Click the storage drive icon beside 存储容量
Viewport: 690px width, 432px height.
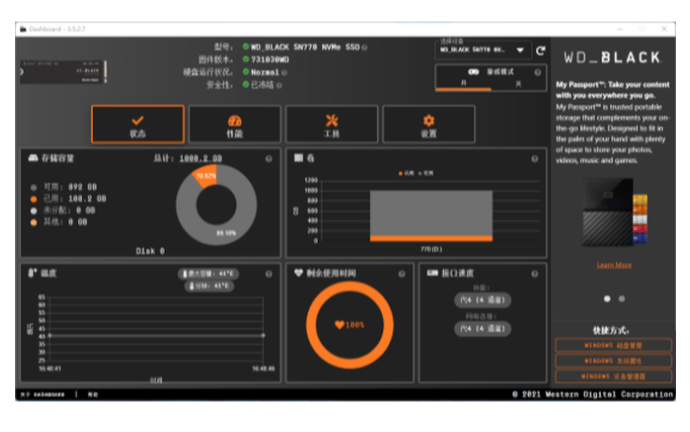point(33,158)
